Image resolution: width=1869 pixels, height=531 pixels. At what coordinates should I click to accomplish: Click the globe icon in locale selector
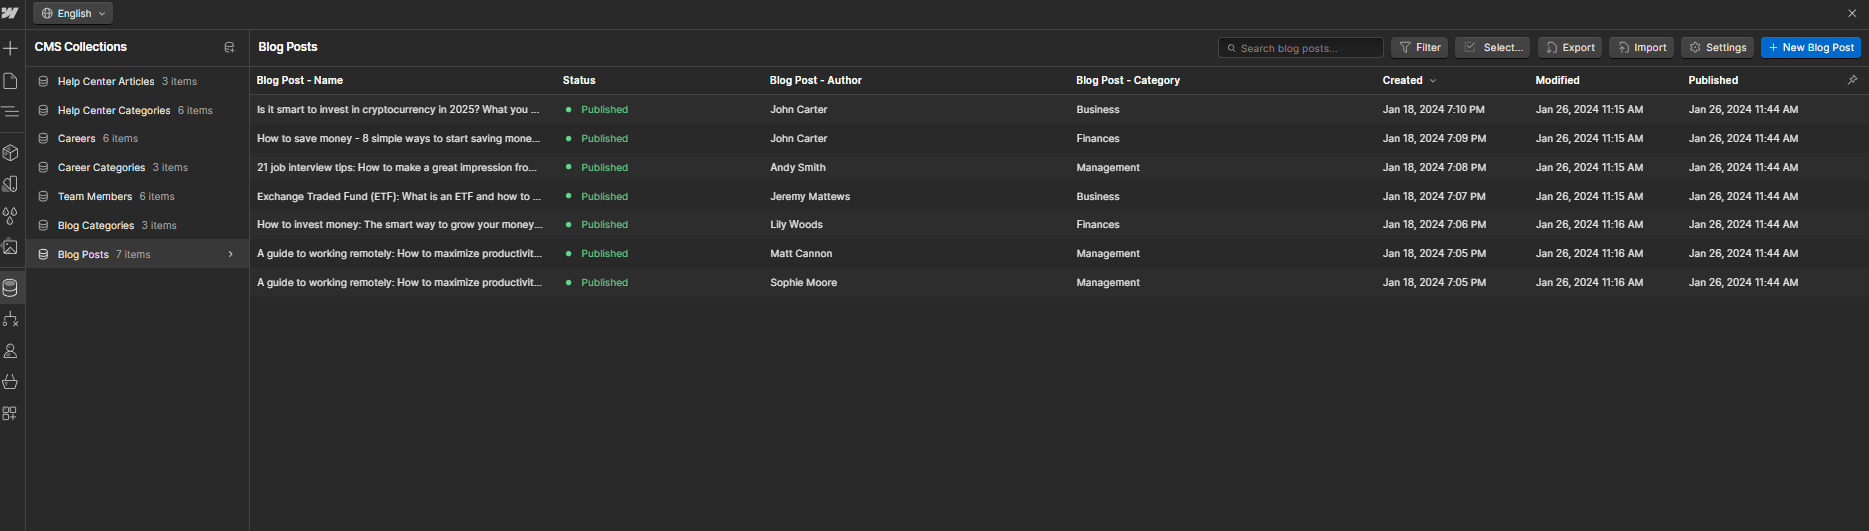[x=47, y=13]
